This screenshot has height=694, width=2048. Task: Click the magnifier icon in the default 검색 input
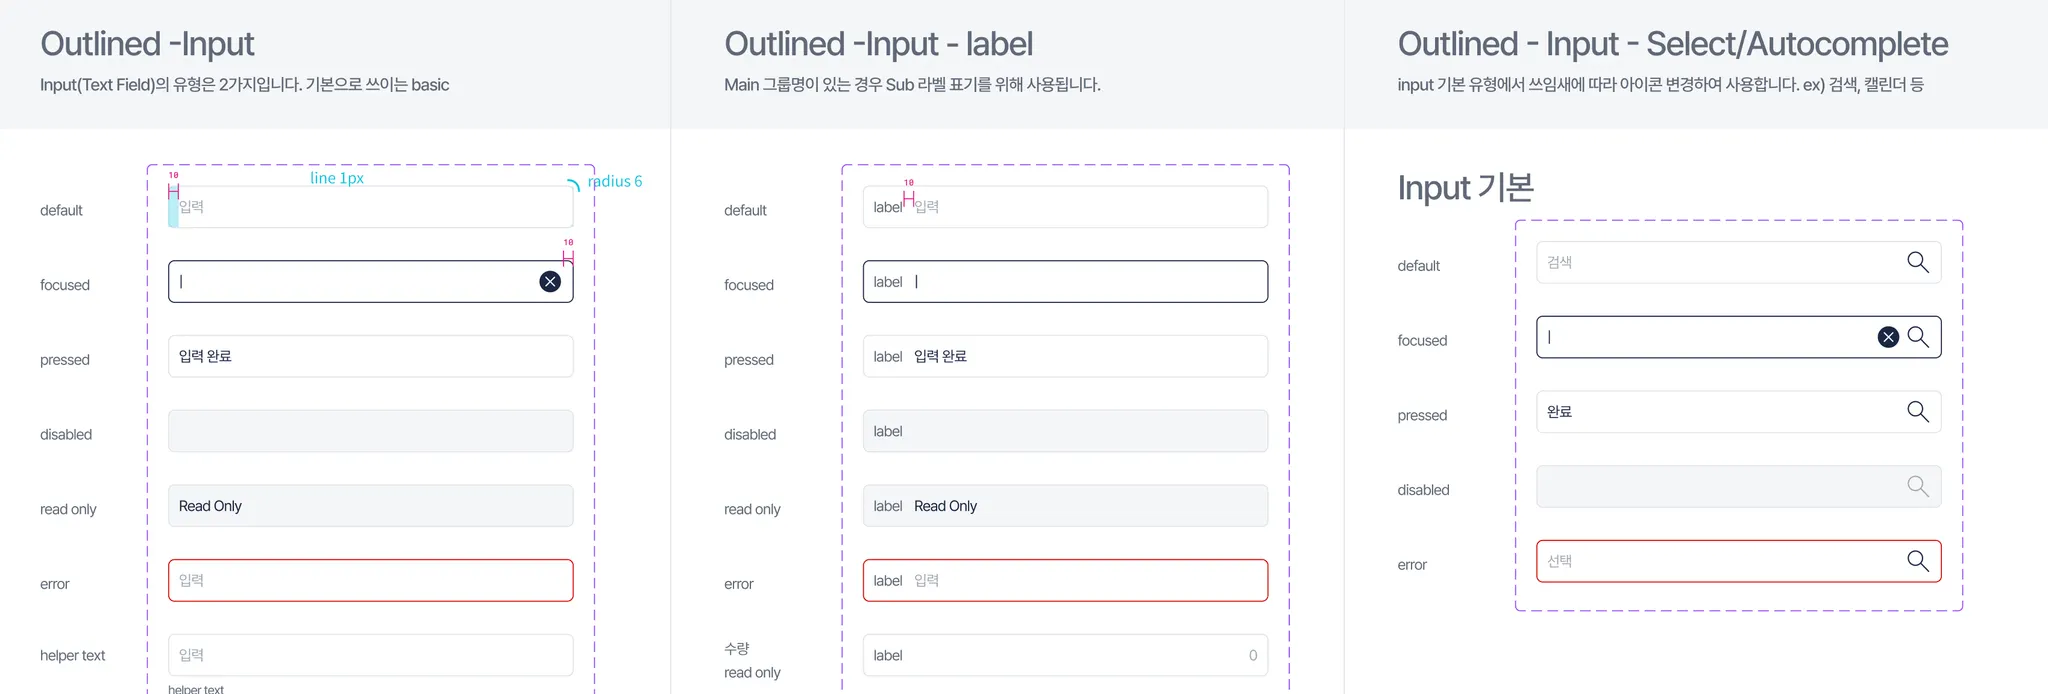[x=1917, y=262]
